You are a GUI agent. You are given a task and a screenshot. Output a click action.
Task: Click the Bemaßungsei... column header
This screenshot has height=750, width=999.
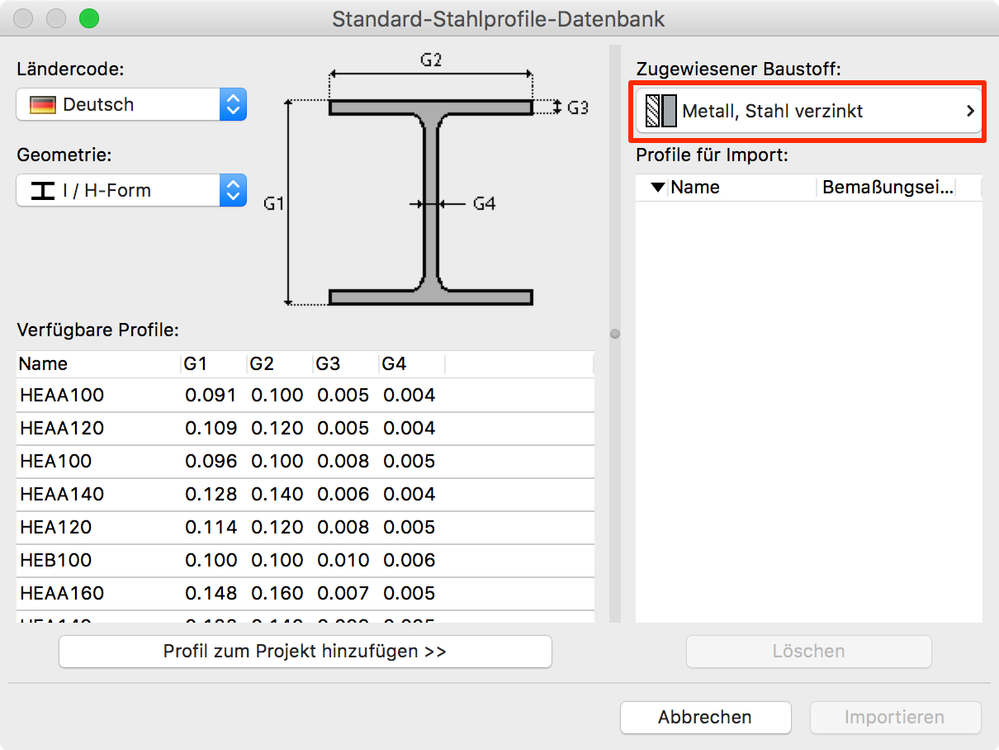888,187
